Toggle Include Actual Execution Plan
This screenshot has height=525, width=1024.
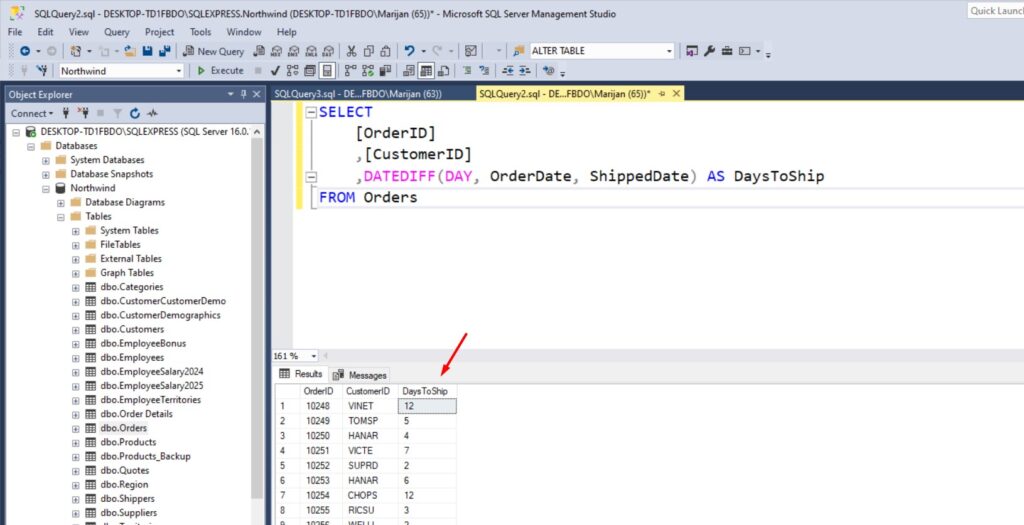350,71
